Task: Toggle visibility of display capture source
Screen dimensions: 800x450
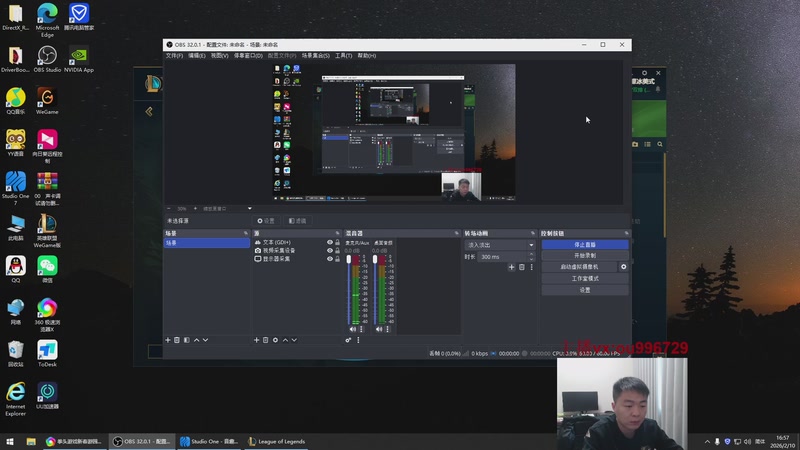Action: 330,259
